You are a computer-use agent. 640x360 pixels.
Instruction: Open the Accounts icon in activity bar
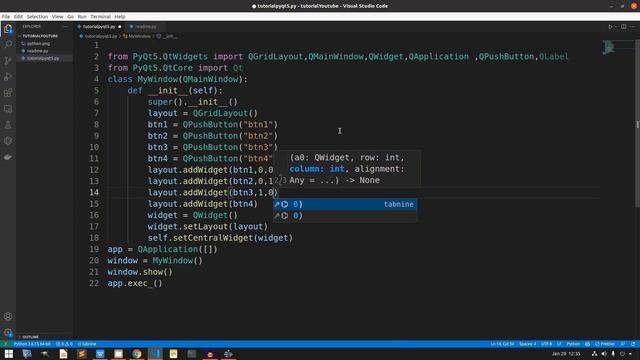click(x=8, y=316)
